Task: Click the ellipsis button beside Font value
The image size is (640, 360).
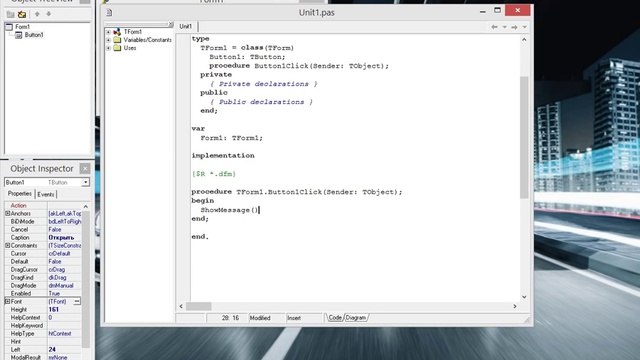Action: (x=77, y=302)
